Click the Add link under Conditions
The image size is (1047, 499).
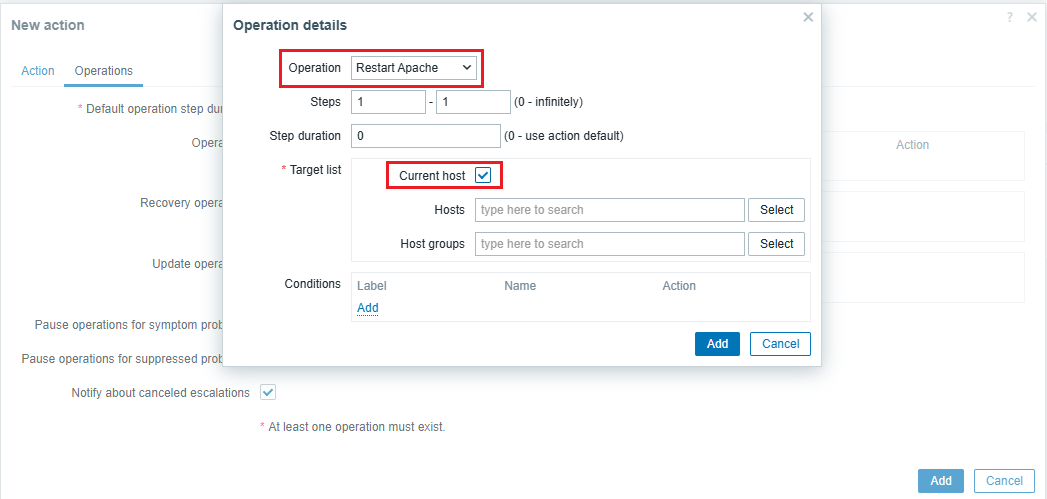[368, 308]
